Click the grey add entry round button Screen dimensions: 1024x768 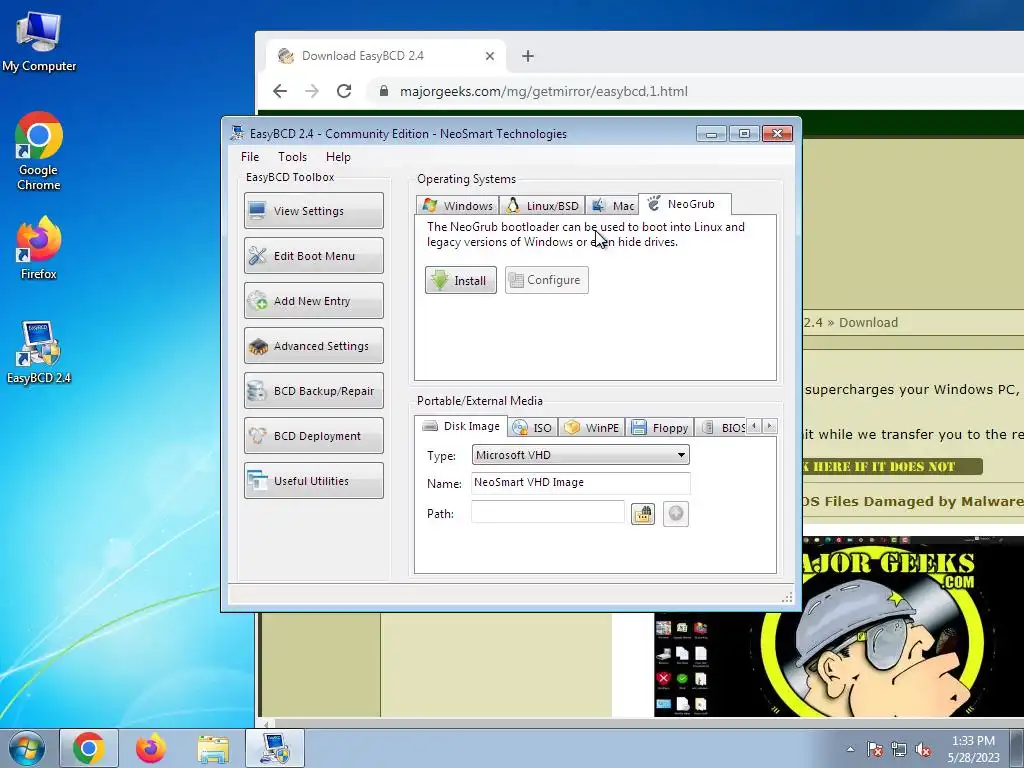pos(676,514)
